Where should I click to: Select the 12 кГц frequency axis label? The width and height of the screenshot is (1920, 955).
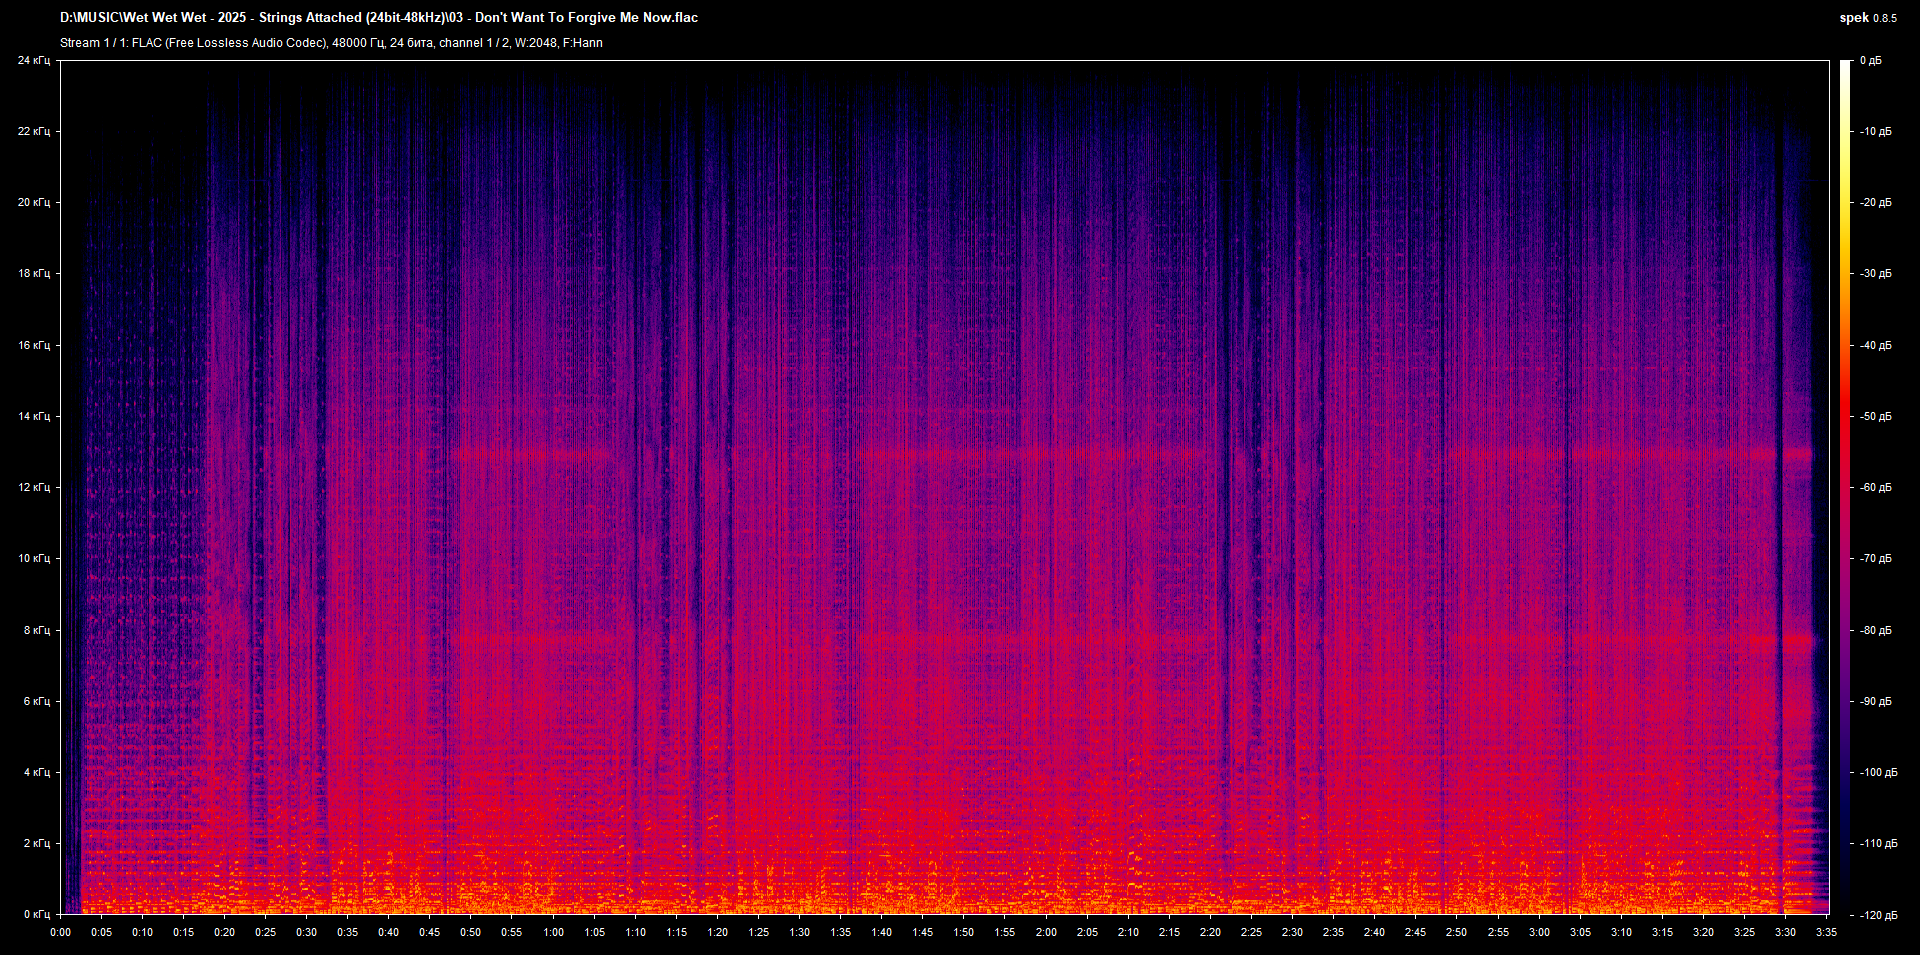click(x=34, y=487)
